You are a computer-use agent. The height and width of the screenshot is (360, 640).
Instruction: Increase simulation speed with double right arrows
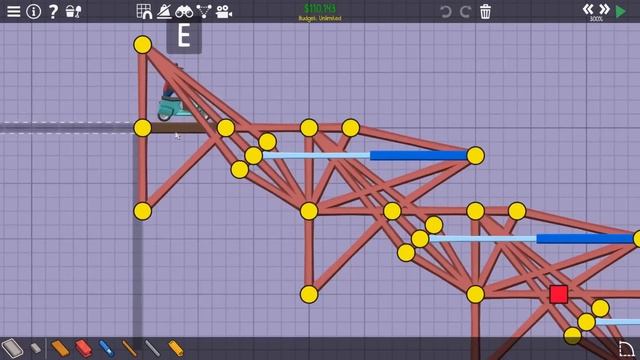(604, 9)
